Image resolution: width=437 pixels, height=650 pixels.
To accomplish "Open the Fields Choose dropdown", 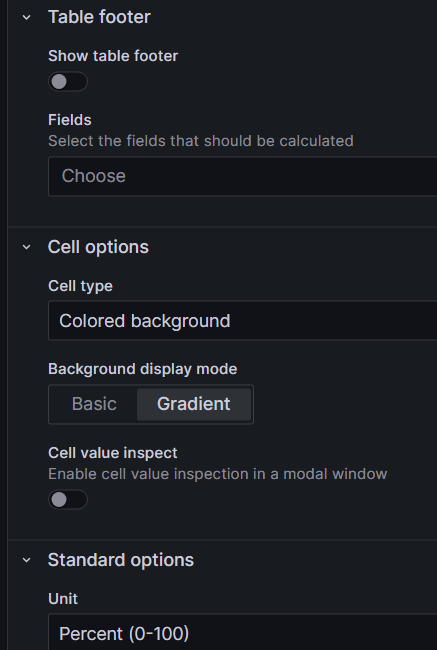I will coord(243,176).
